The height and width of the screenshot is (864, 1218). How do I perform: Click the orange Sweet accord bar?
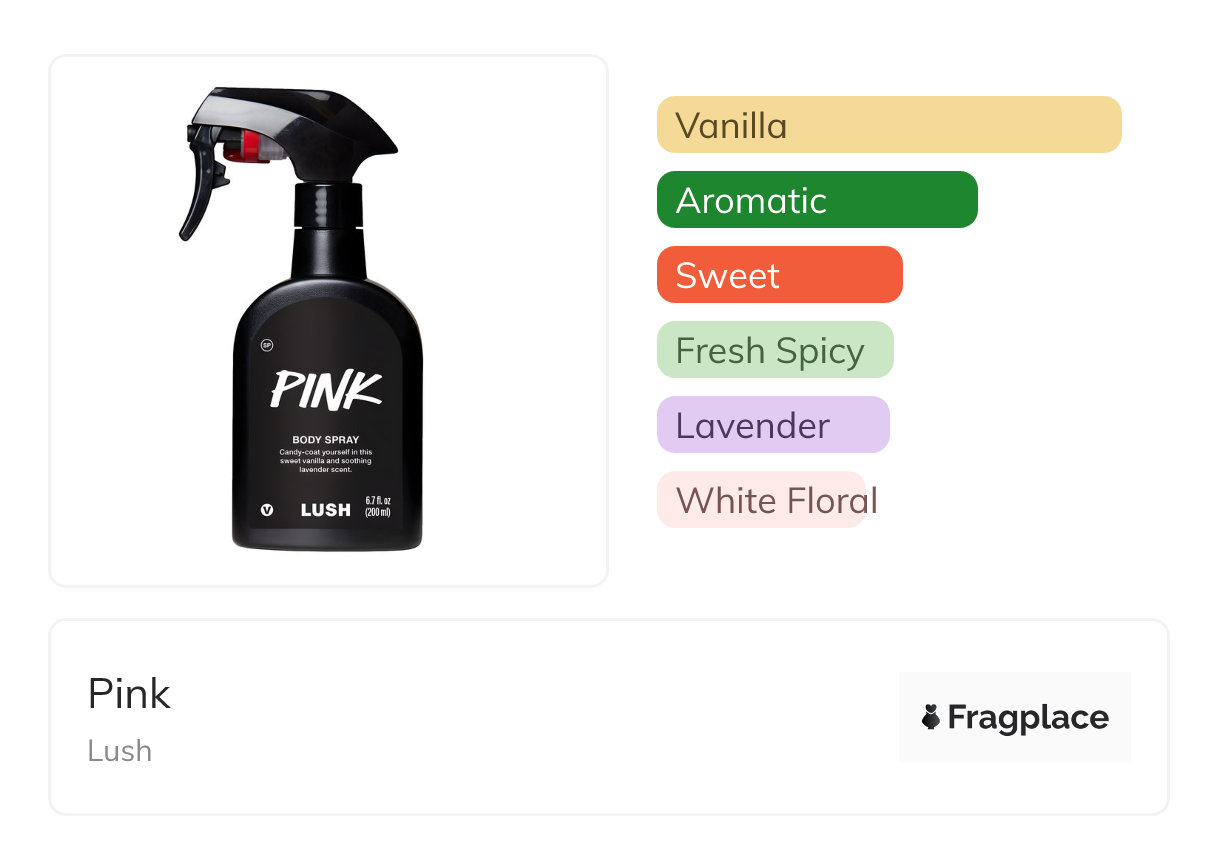(x=780, y=275)
